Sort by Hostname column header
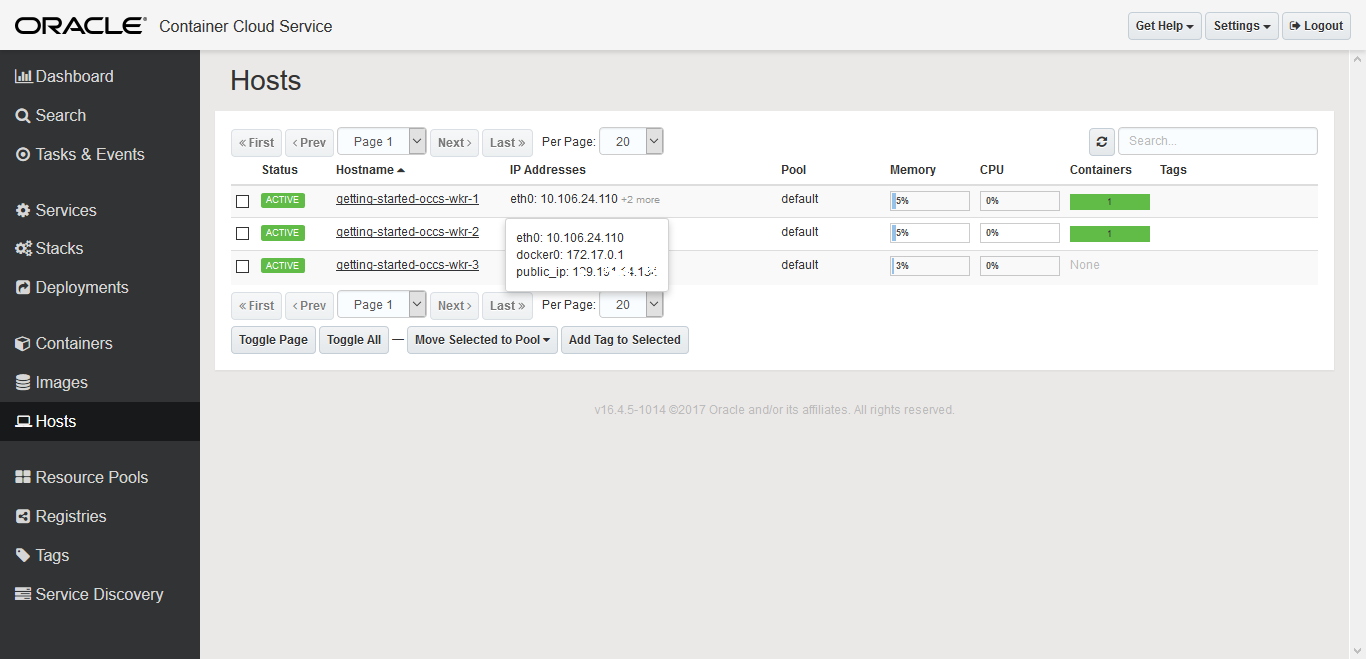The height and width of the screenshot is (659, 1366). point(370,170)
